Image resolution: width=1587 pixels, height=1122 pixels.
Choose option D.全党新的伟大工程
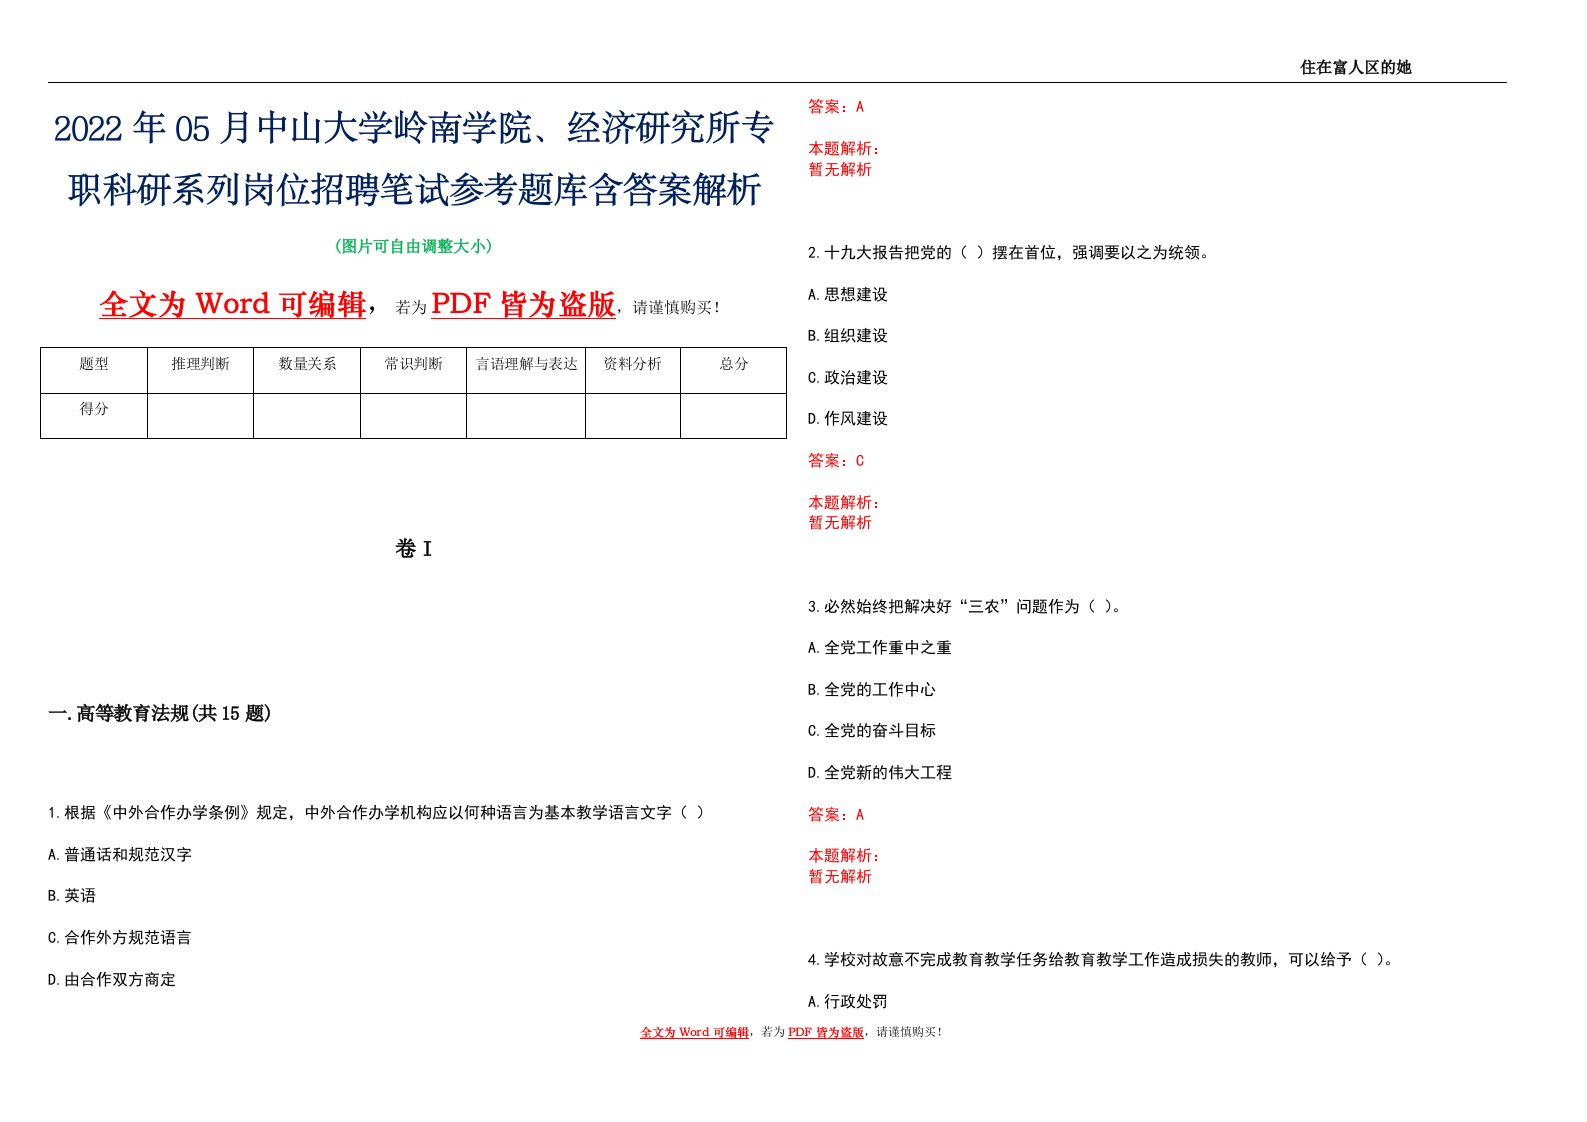pyautogui.click(x=880, y=773)
